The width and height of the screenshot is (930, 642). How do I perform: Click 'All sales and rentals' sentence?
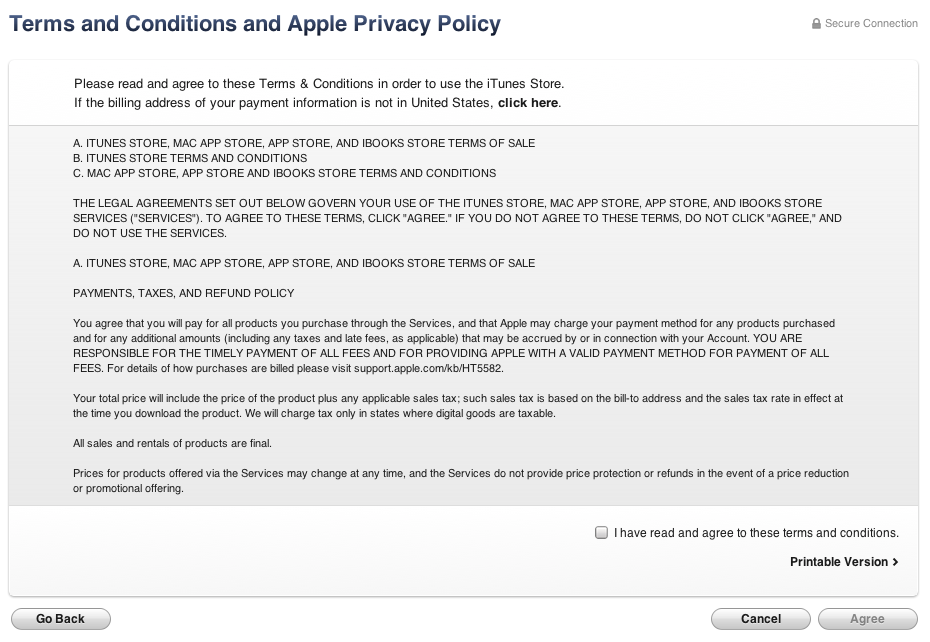coord(172,443)
